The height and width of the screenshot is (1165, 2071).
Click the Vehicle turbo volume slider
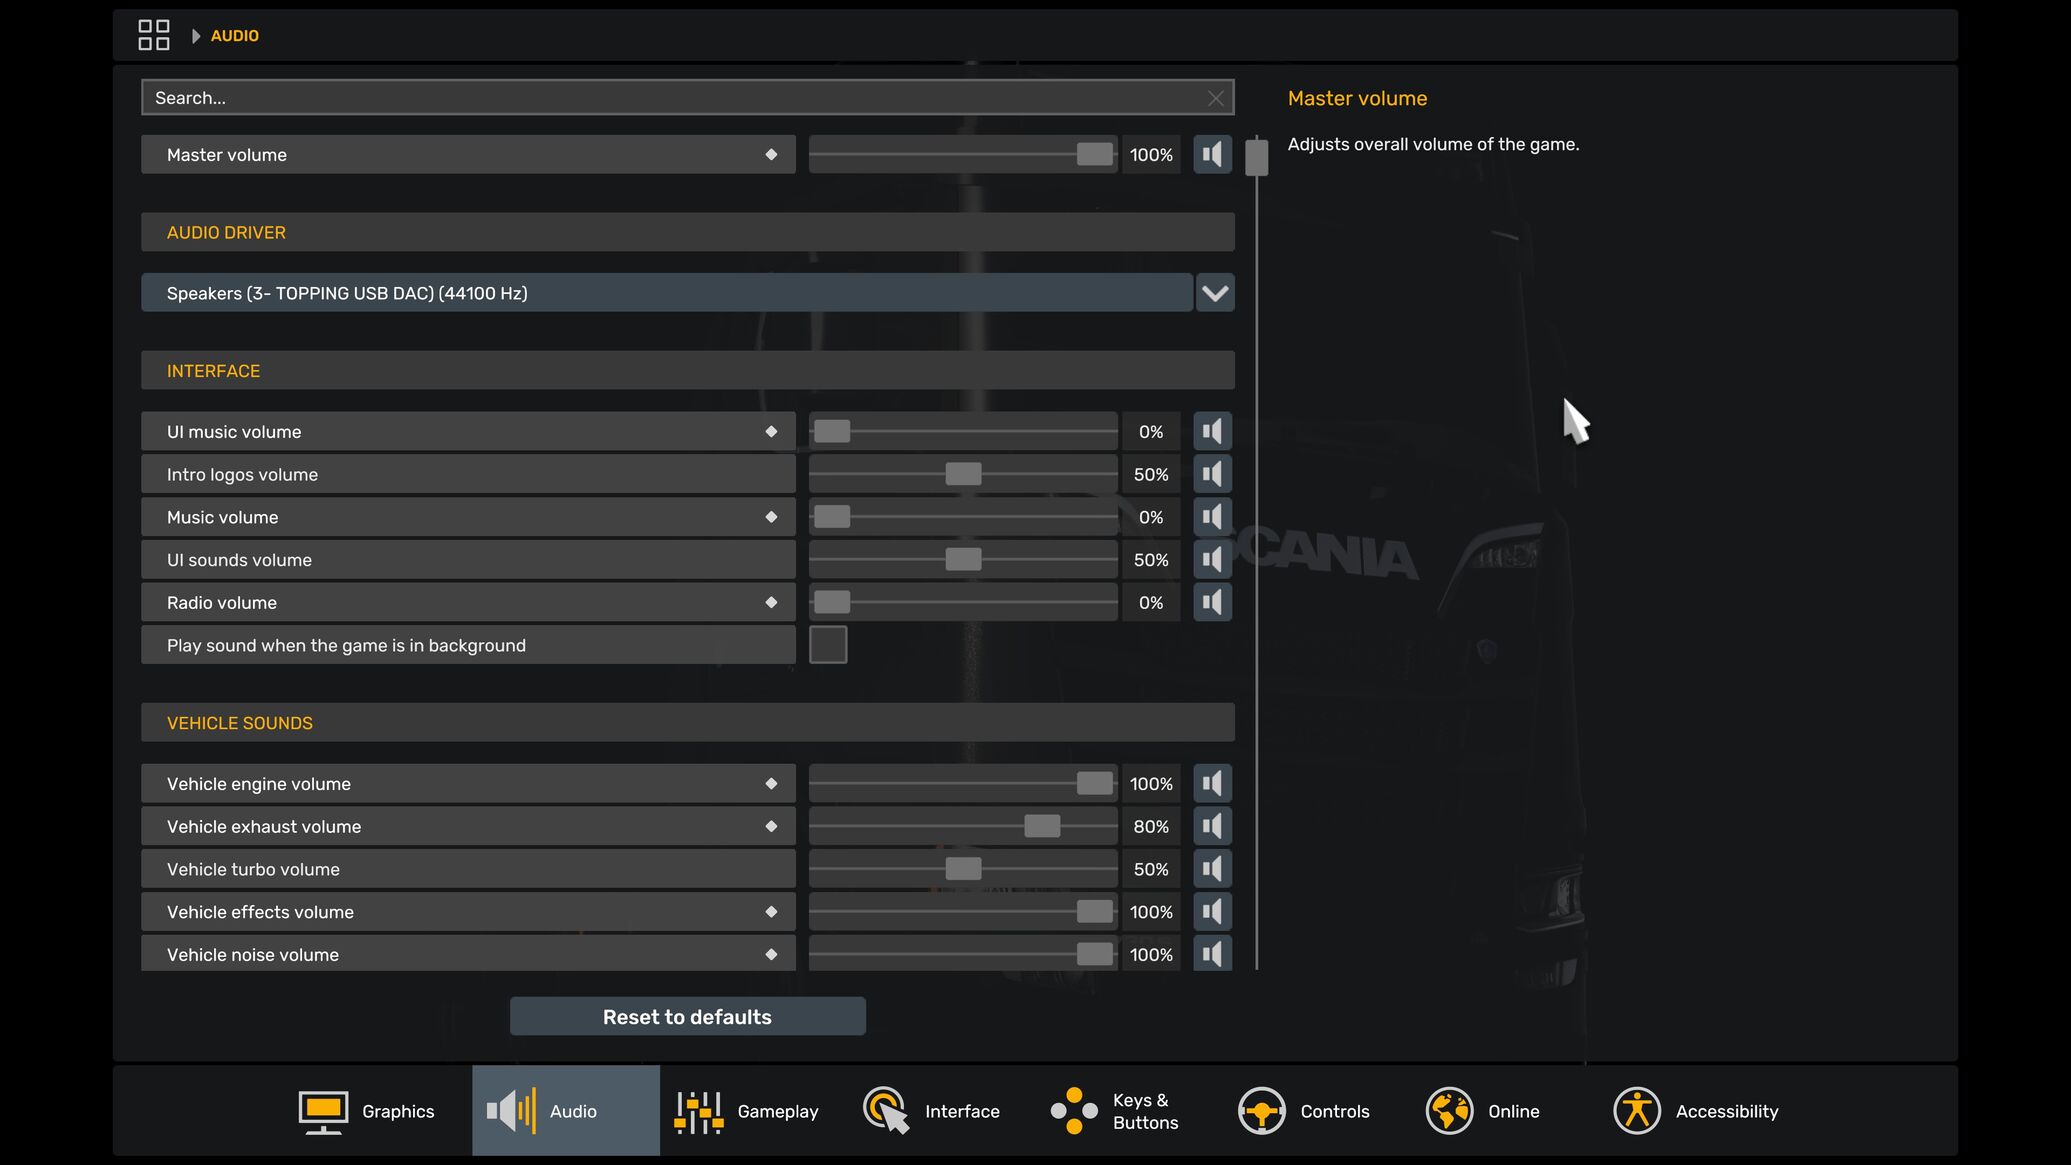963,869
